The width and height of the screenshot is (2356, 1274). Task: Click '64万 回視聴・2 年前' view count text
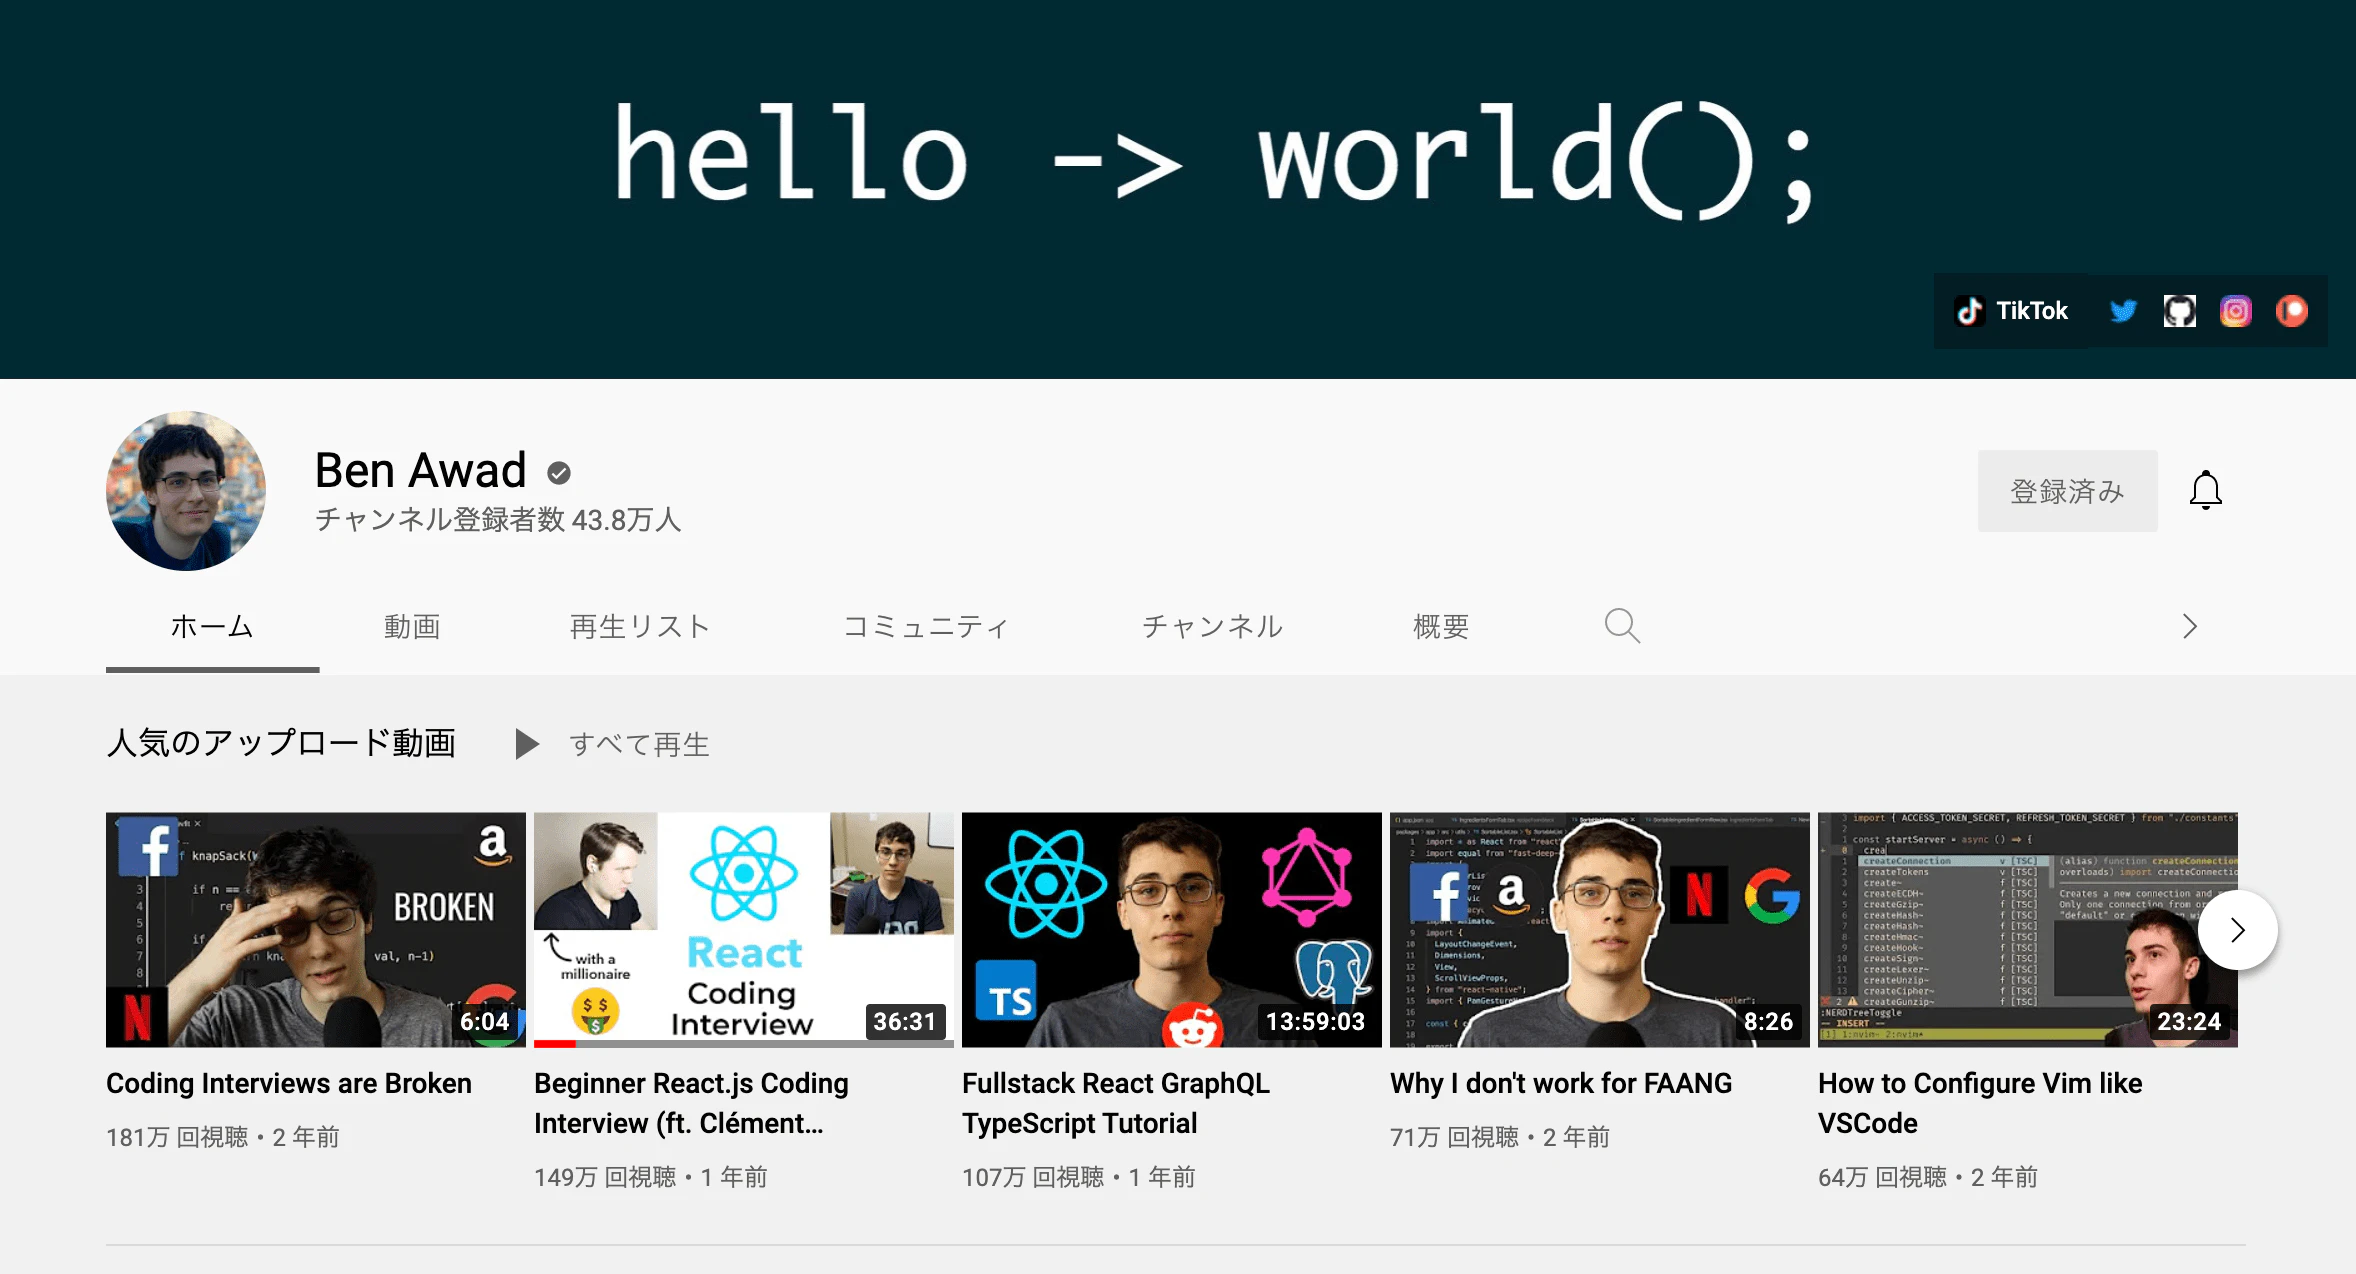[1928, 1177]
